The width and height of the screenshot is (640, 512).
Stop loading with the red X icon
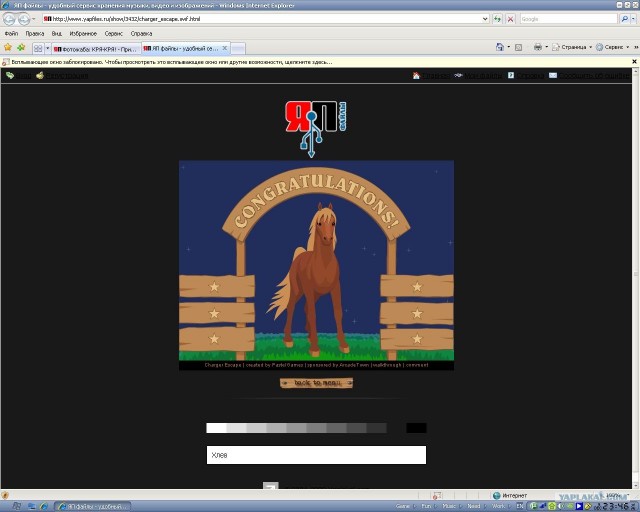coord(510,19)
